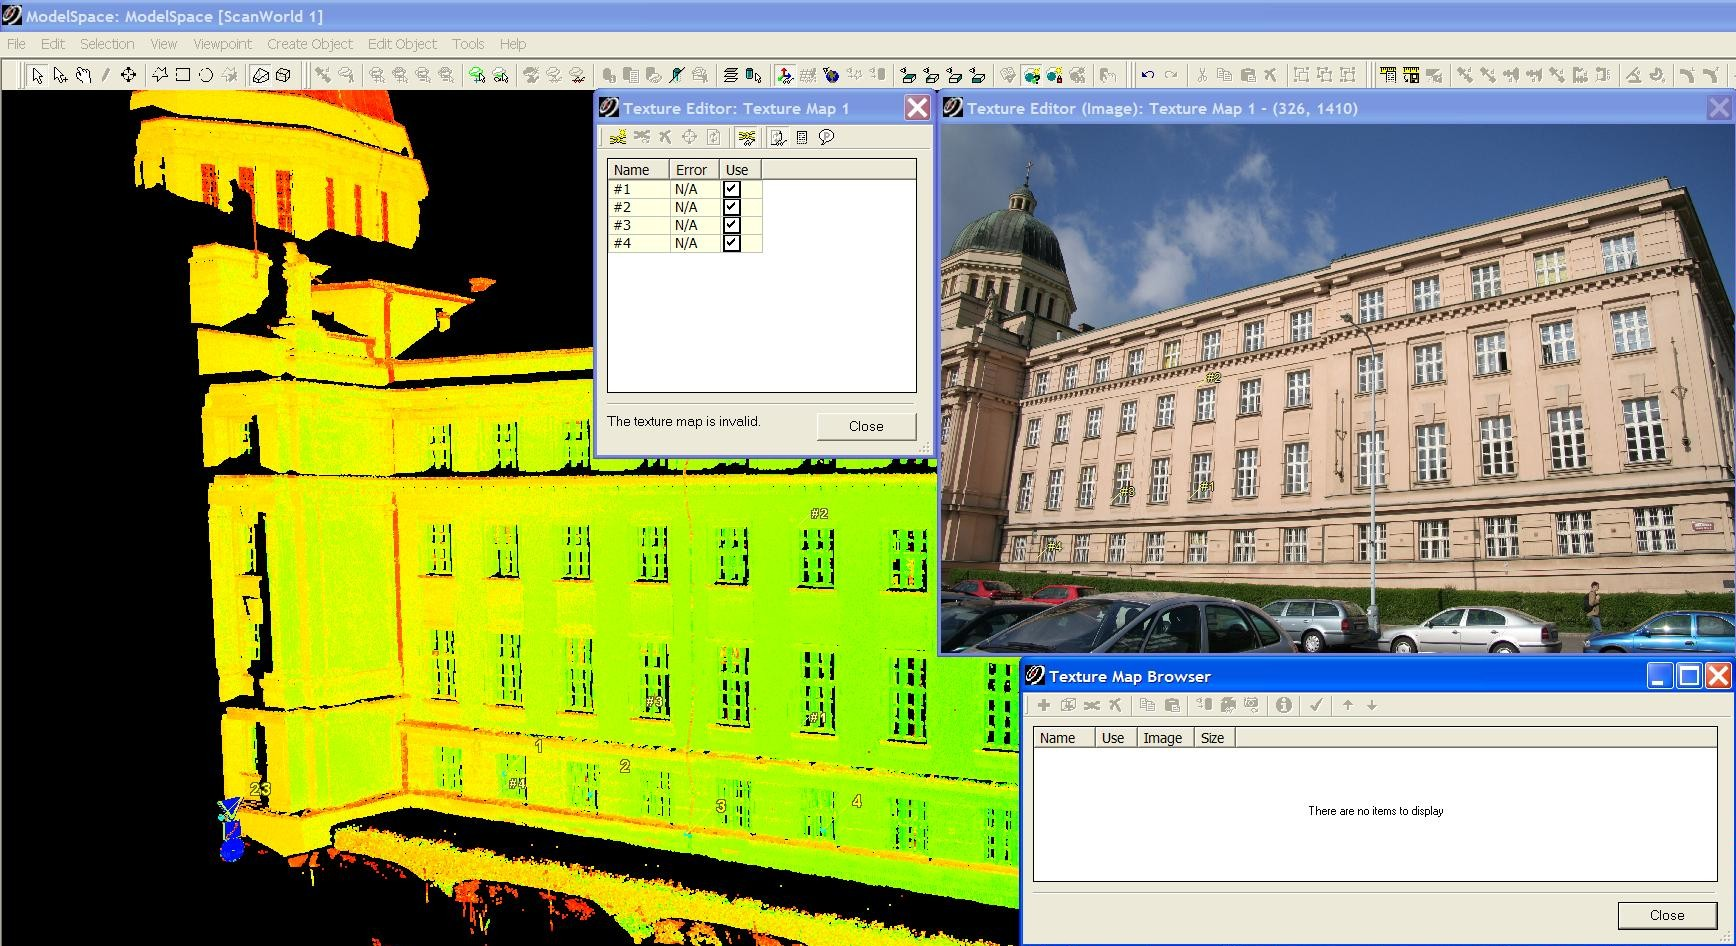Screen dimensions: 1736x946
Task: Click the layers stack icon
Action: pos(730,75)
